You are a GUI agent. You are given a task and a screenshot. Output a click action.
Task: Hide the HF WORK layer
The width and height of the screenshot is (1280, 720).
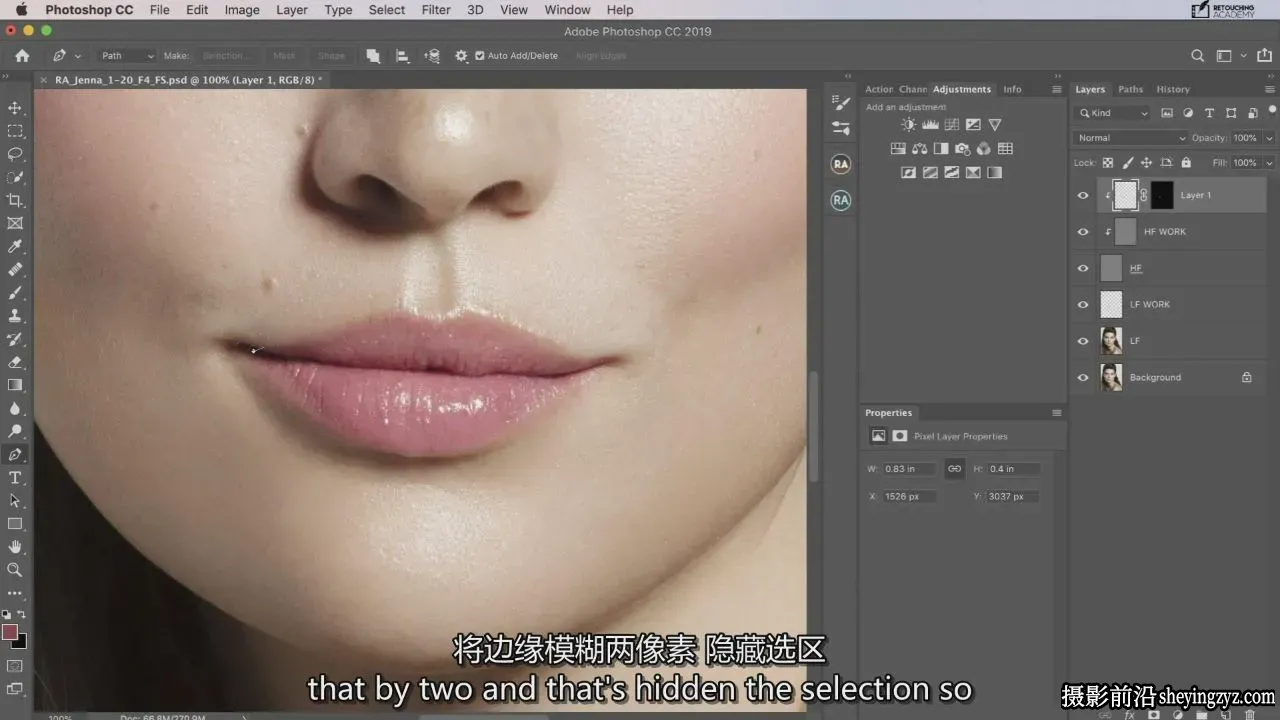(1082, 232)
